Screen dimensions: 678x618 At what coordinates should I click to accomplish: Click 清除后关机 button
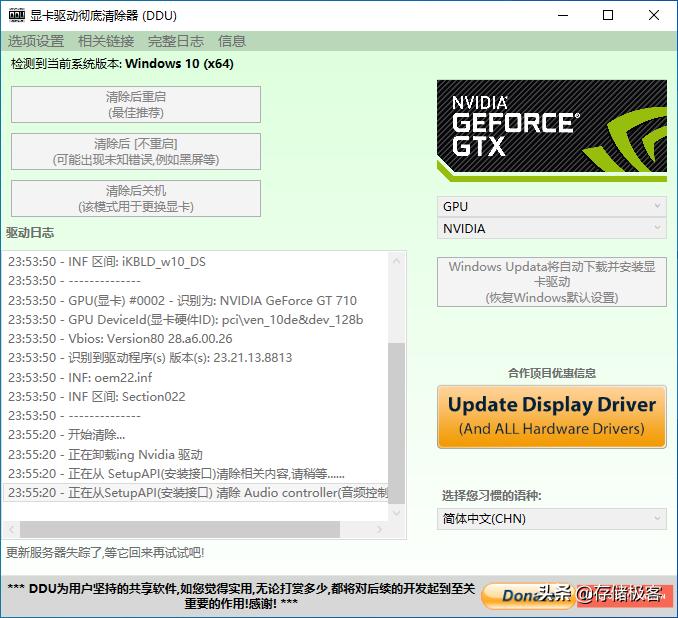point(136,199)
